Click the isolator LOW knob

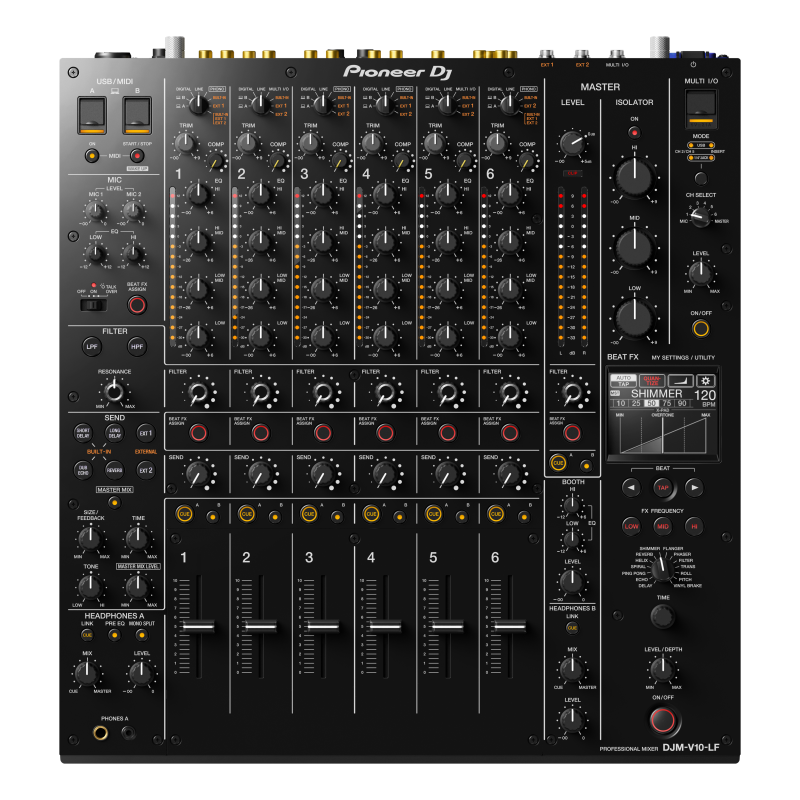(634, 318)
